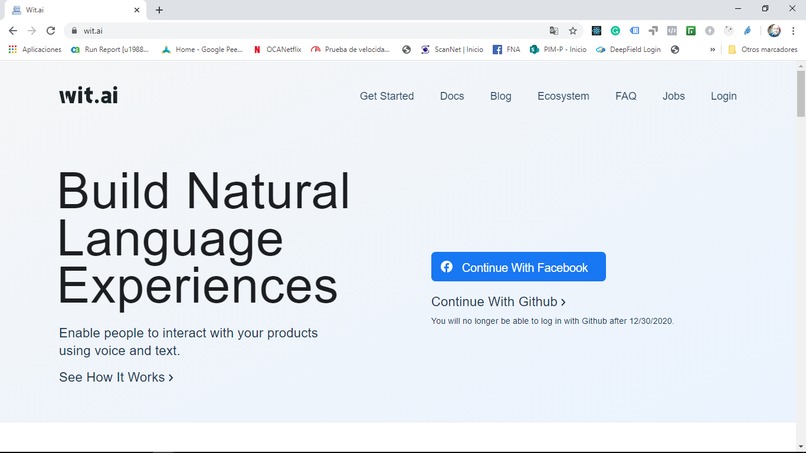The width and height of the screenshot is (806, 453).
Task: Open the Docs navigation link
Action: click(452, 96)
